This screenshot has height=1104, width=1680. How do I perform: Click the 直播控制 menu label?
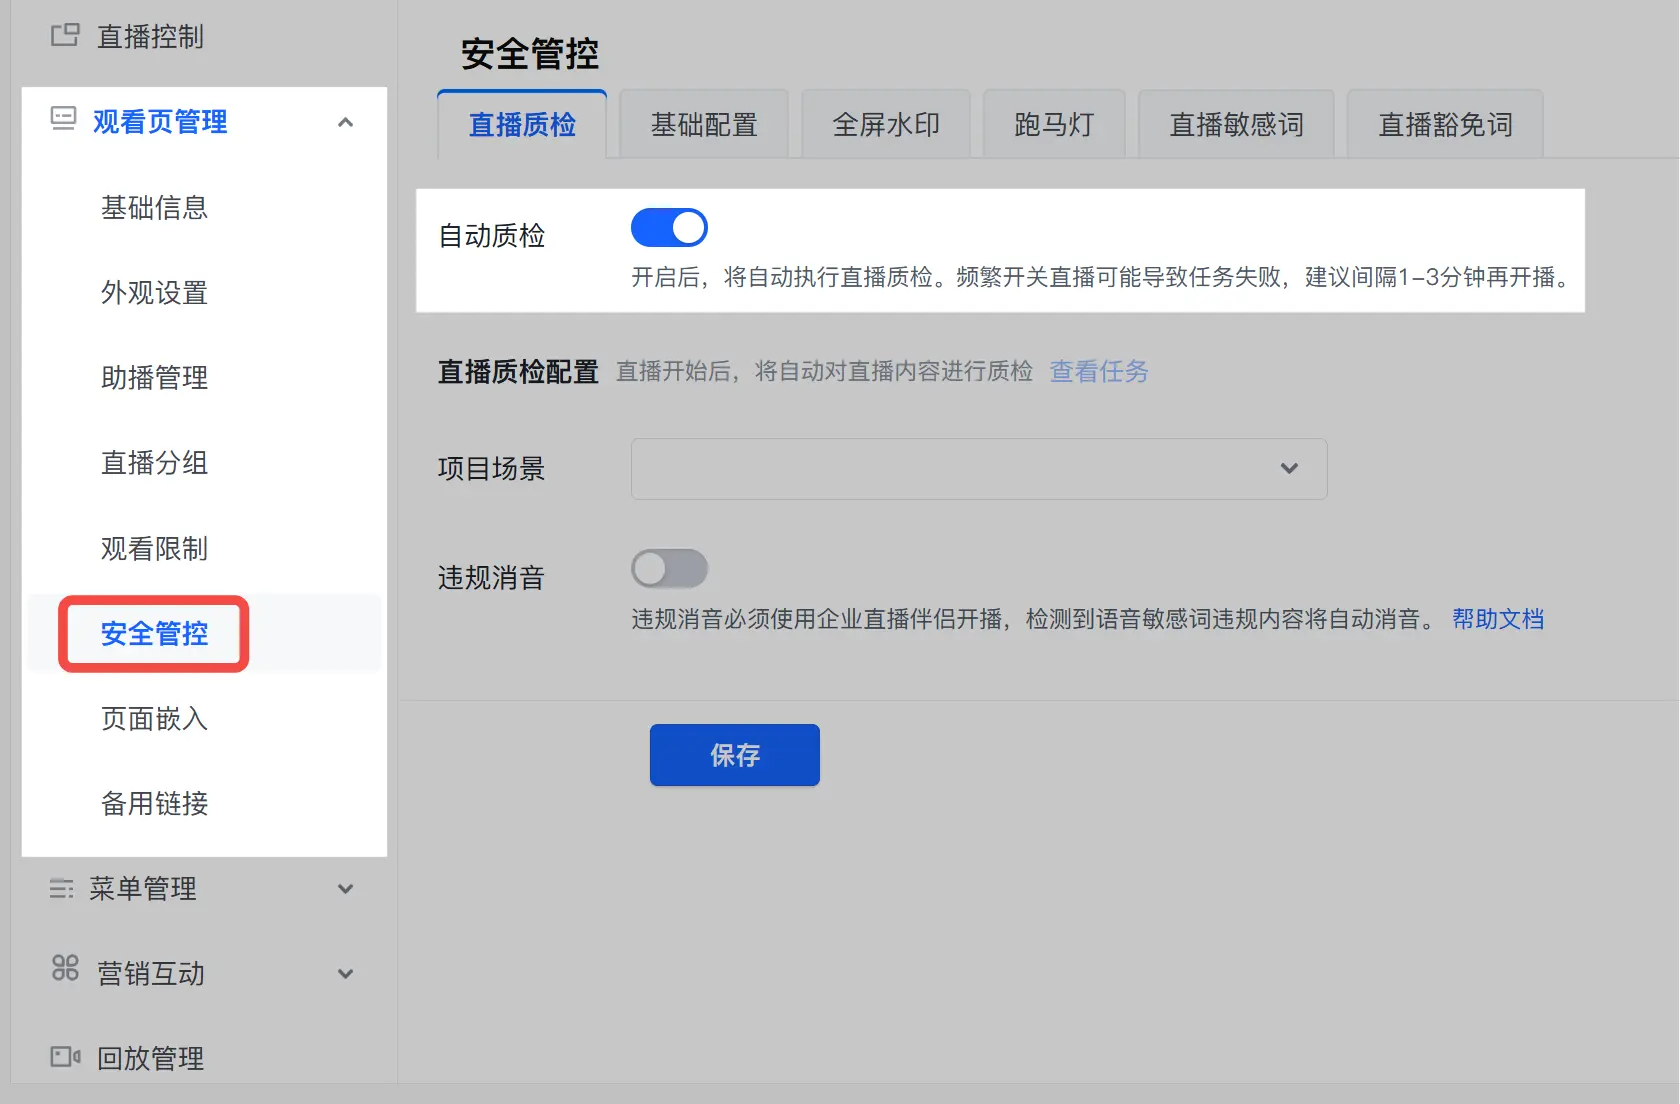[x=150, y=37]
